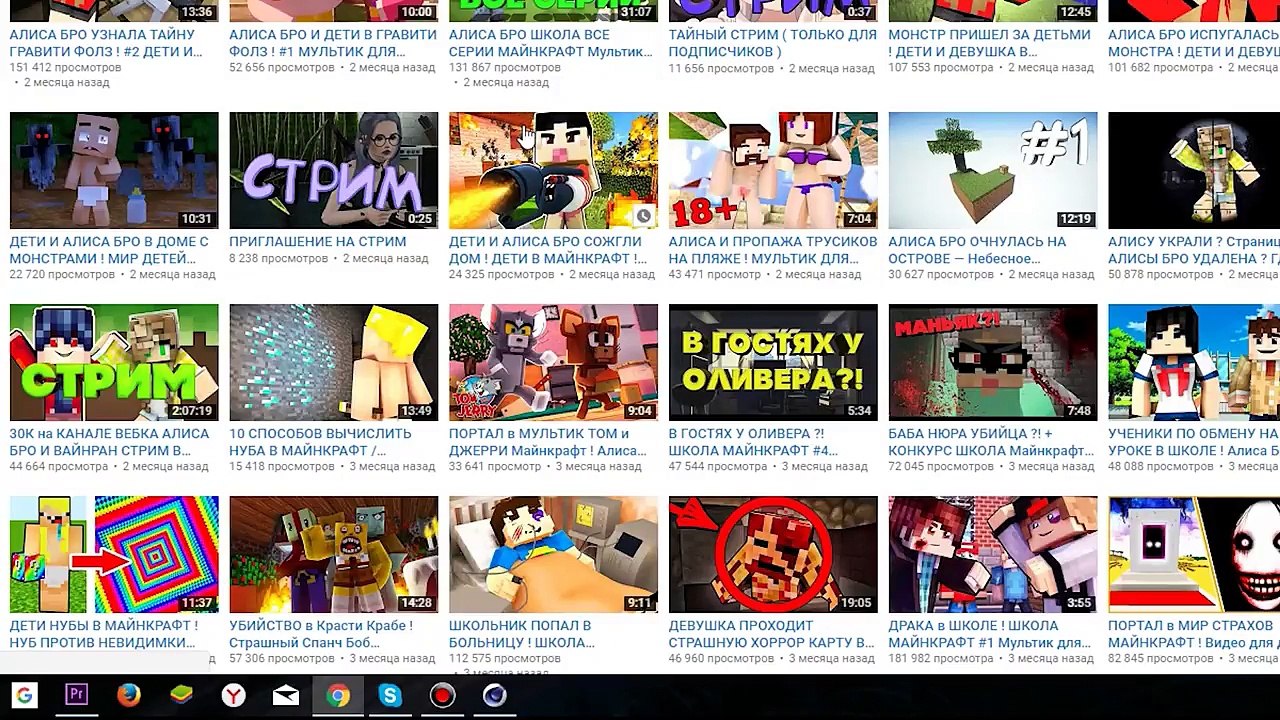
Task: Play the В ГОСТЯХ У ОЛИВЕРА thumbnail
Action: (773, 362)
